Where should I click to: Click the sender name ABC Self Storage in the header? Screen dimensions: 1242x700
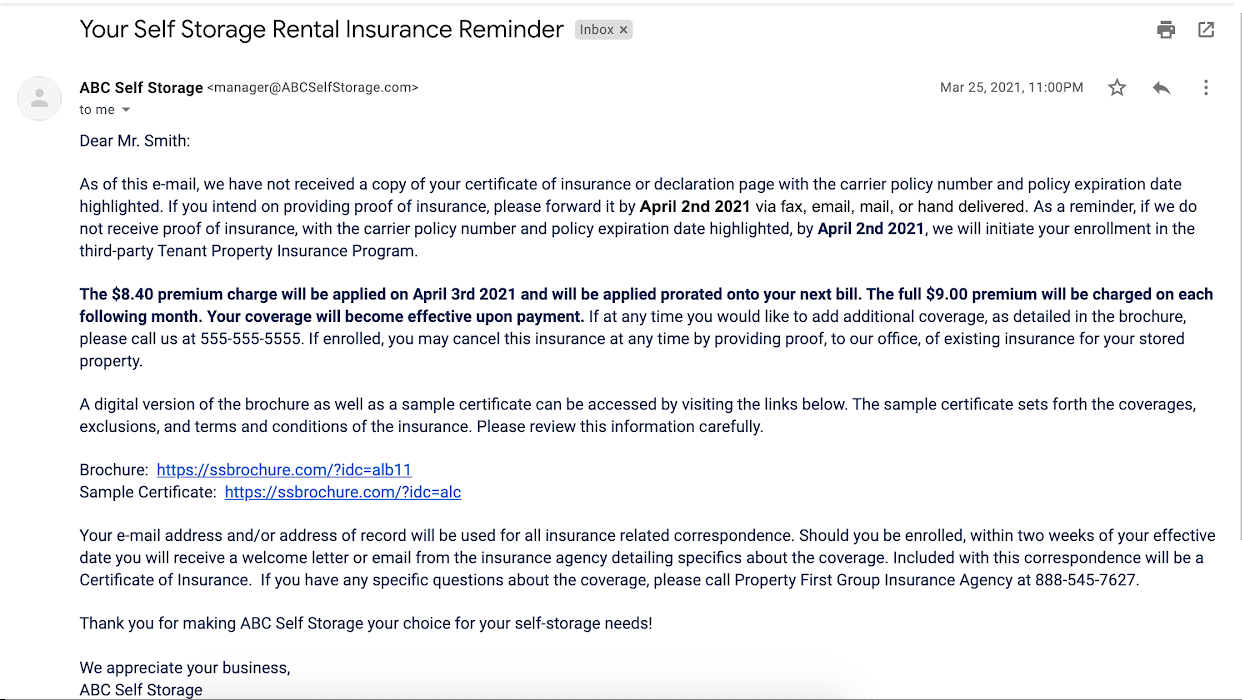point(141,88)
